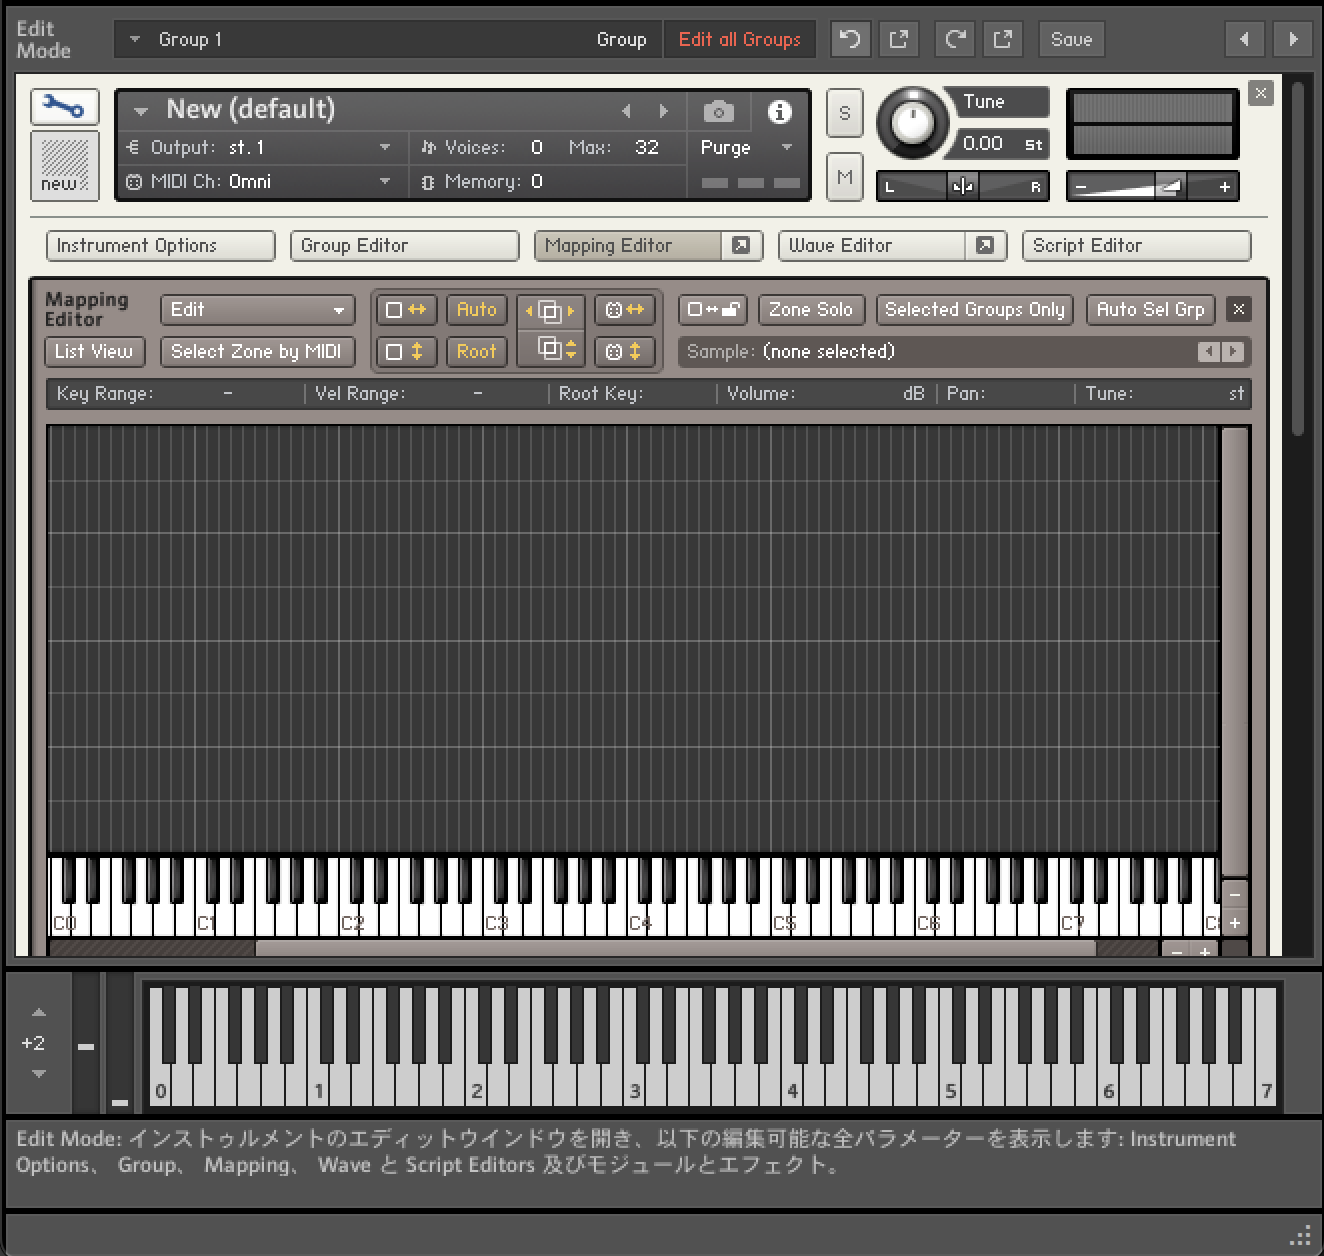Show instrument info via the i icon
The height and width of the screenshot is (1256, 1324).
(x=779, y=111)
